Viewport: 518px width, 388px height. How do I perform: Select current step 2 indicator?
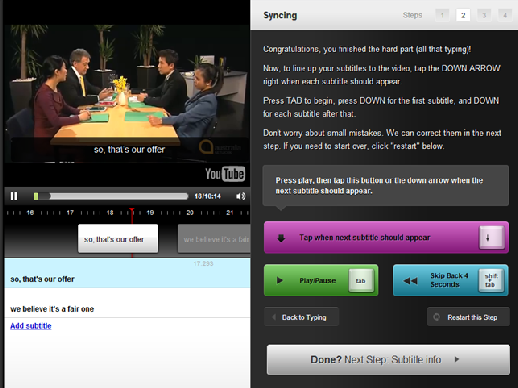[463, 15]
